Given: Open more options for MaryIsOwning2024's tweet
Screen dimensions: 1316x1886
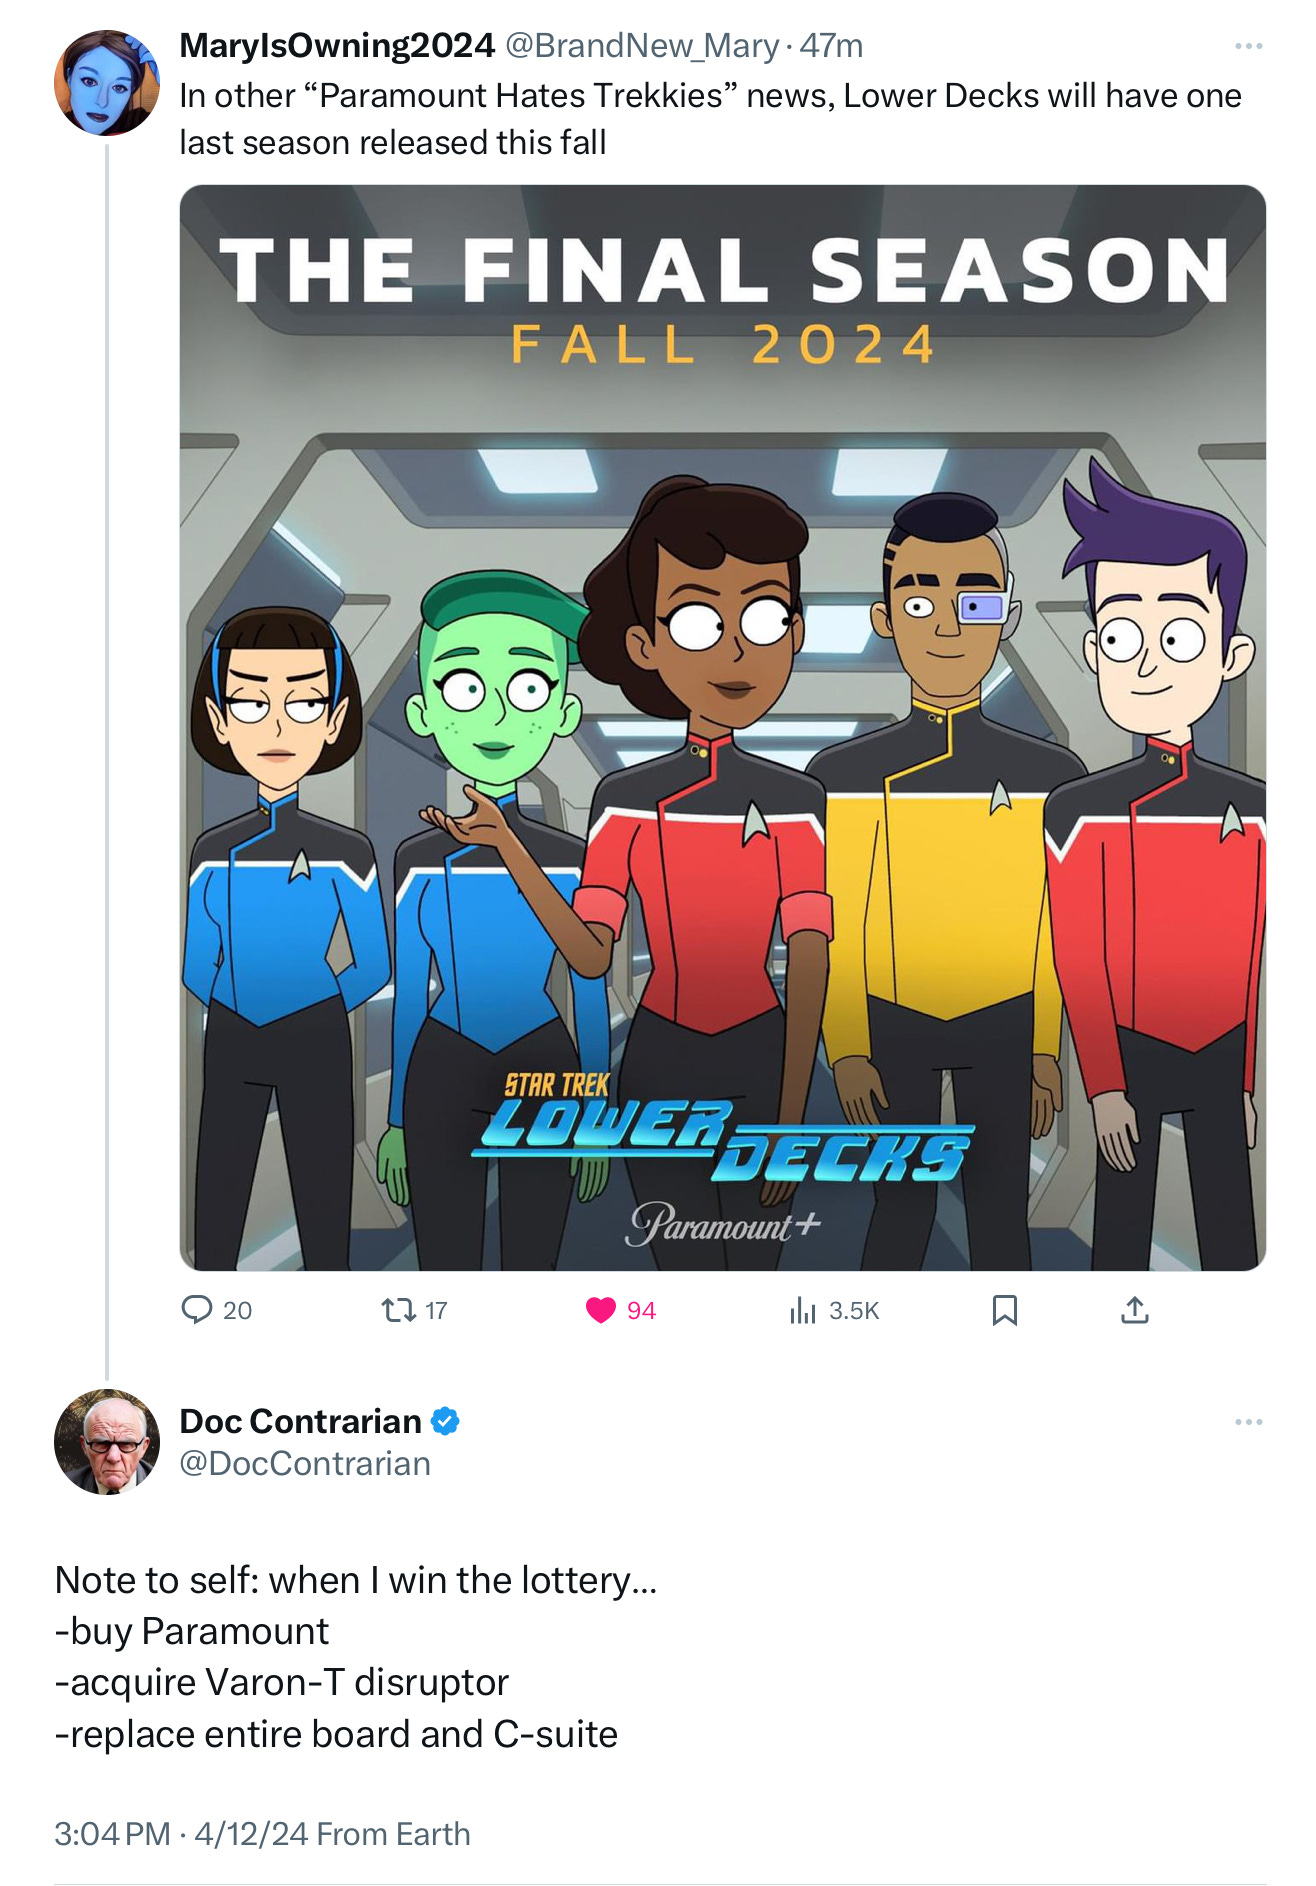Looking at the screenshot, I should tap(1248, 46).
